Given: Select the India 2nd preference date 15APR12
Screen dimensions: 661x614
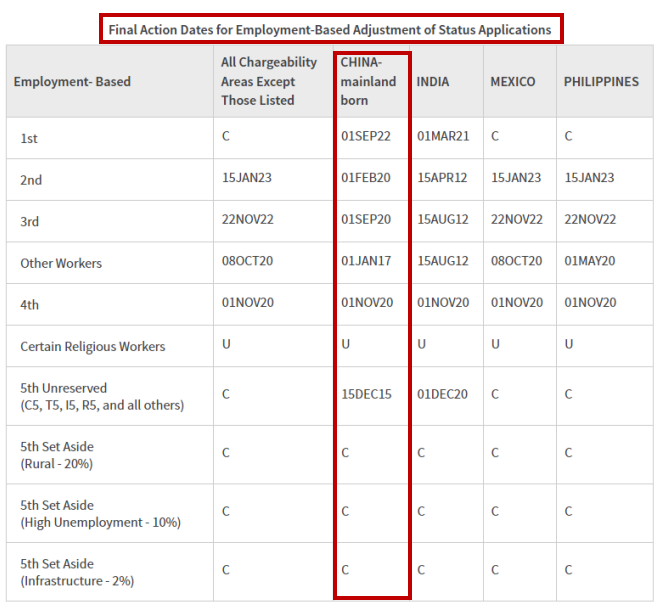Looking at the screenshot, I should pos(442,177).
